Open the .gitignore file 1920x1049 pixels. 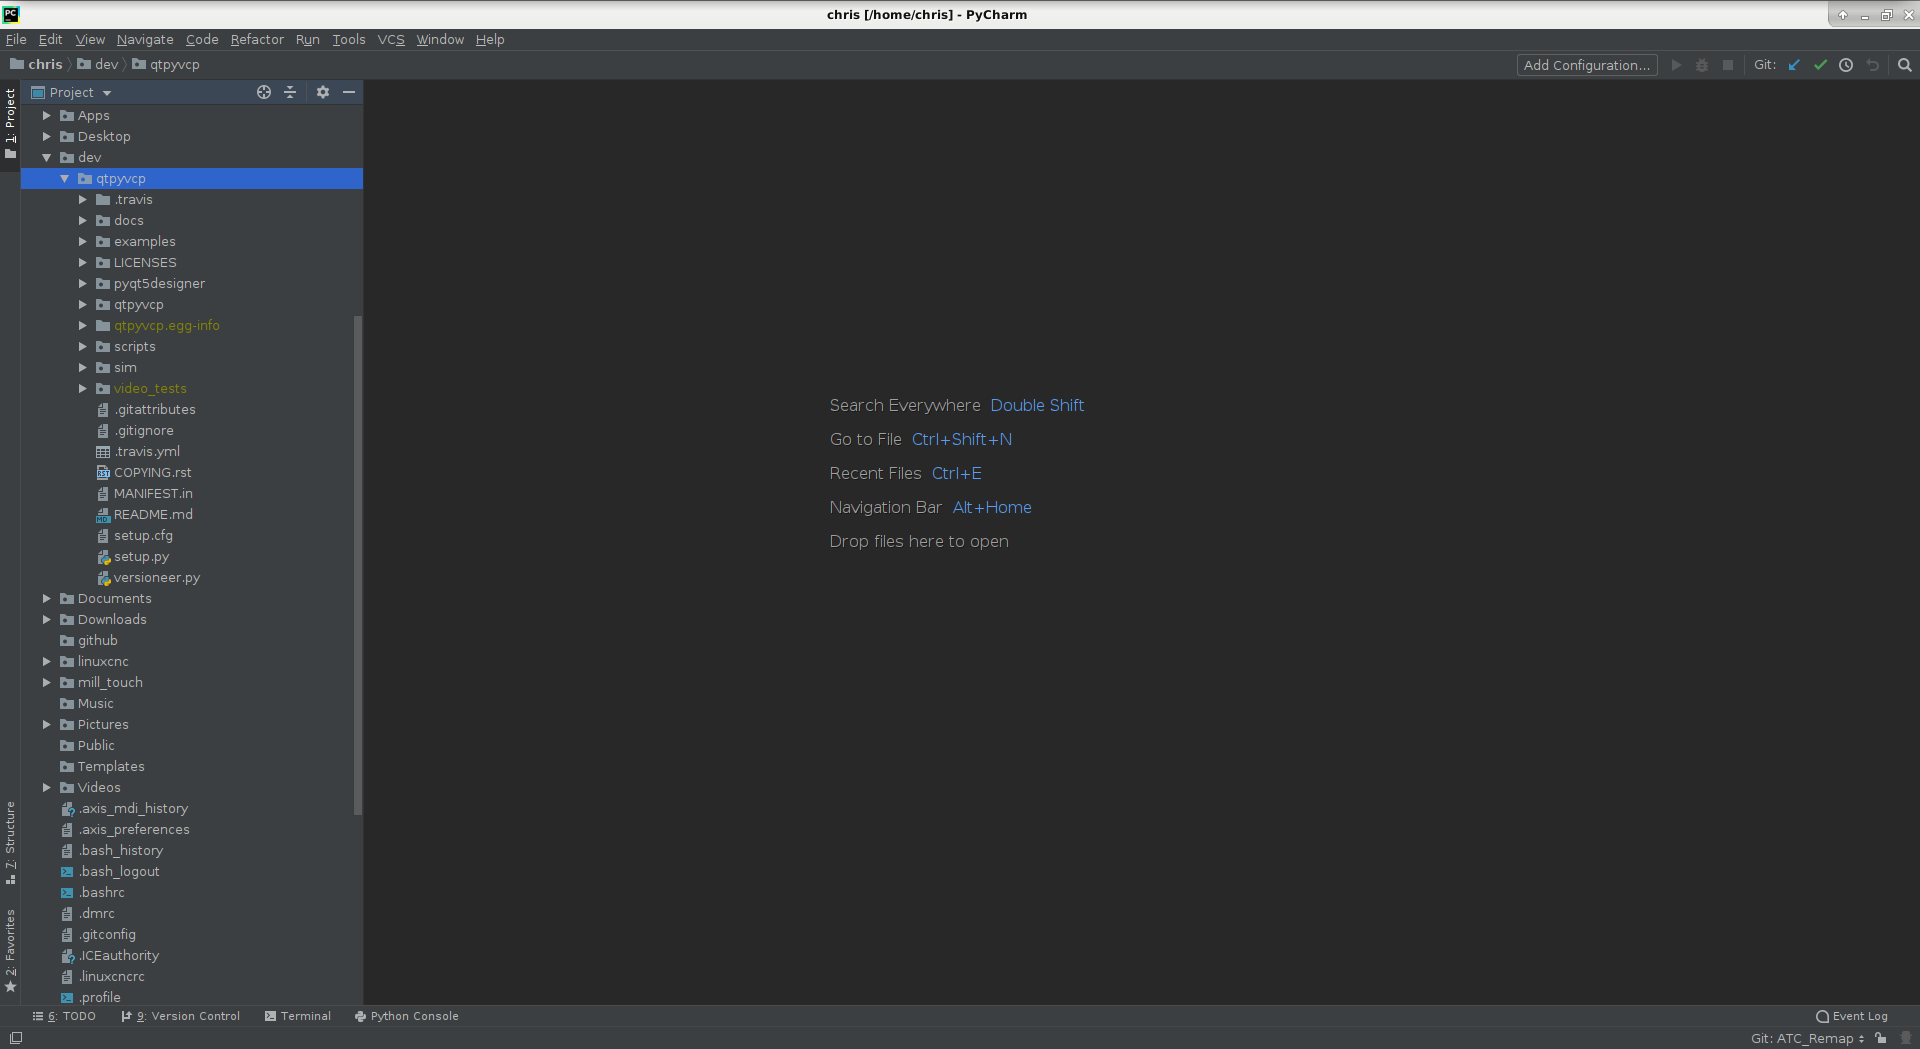(143, 431)
